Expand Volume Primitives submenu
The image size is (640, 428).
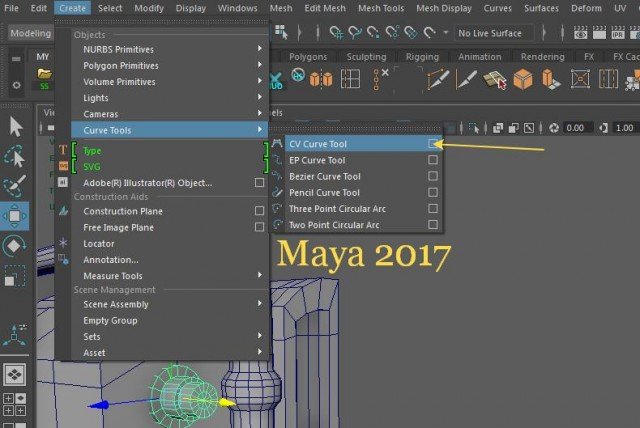tap(260, 81)
